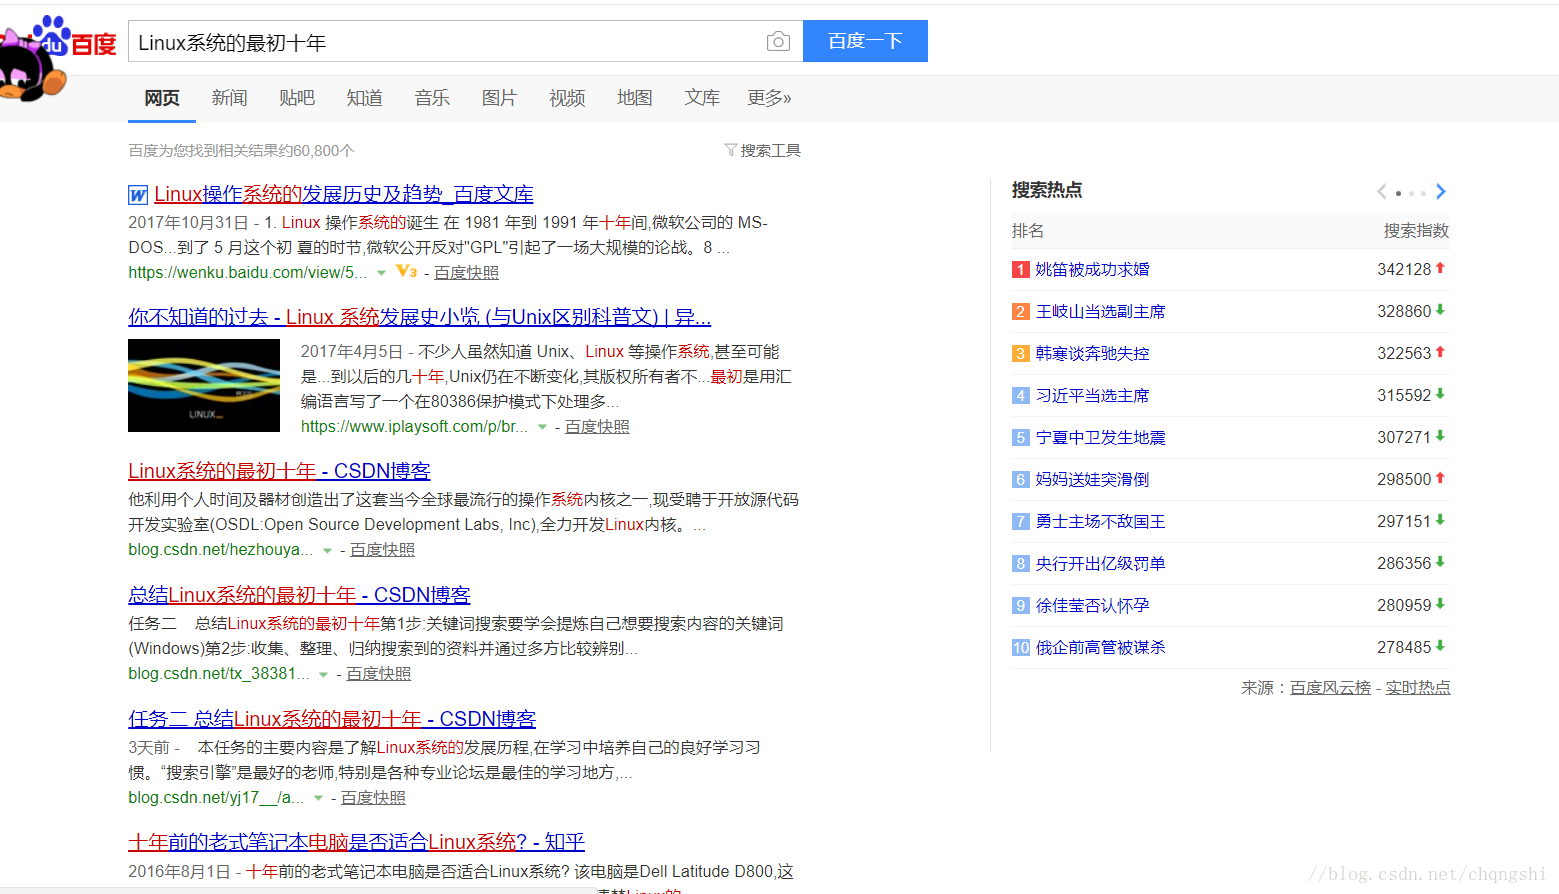
Task: Switch to the 知道 tab
Action: 364,98
